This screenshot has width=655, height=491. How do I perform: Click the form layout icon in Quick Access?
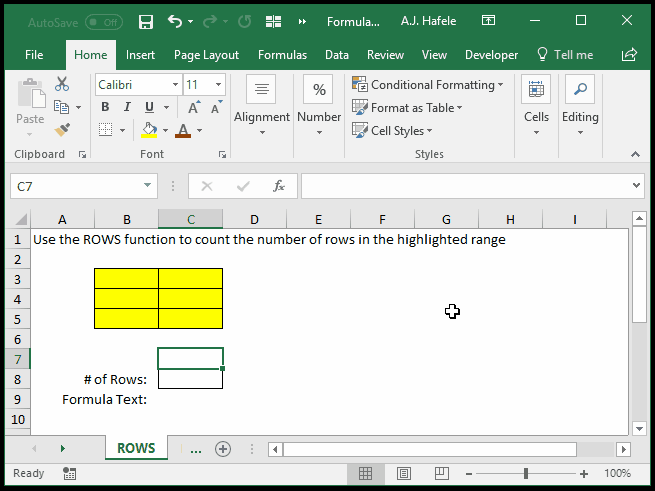click(x=273, y=21)
